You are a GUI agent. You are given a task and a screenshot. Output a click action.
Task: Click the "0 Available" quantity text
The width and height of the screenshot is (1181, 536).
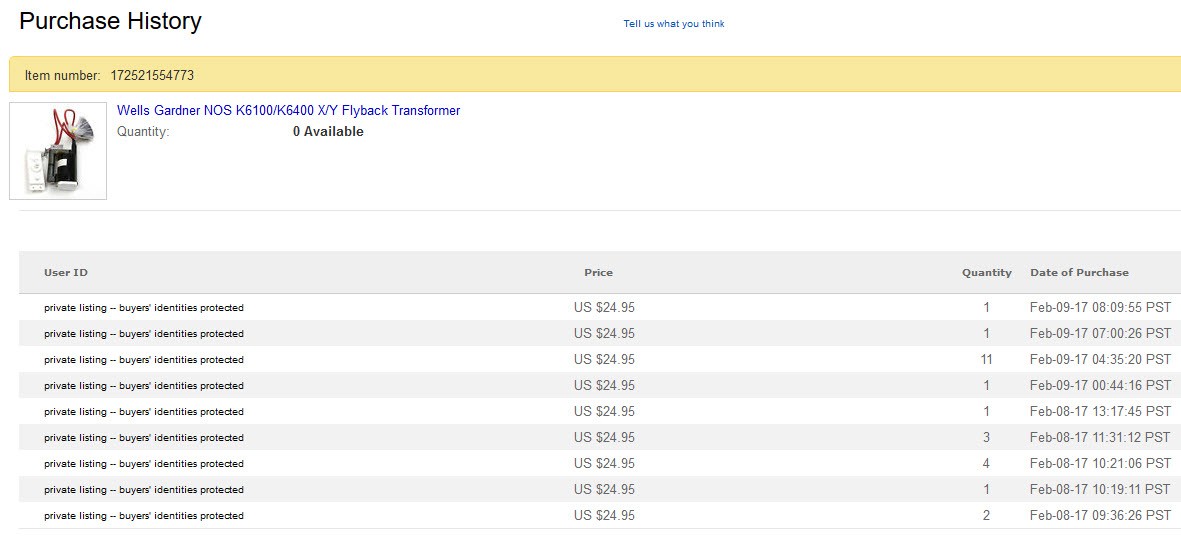click(328, 132)
